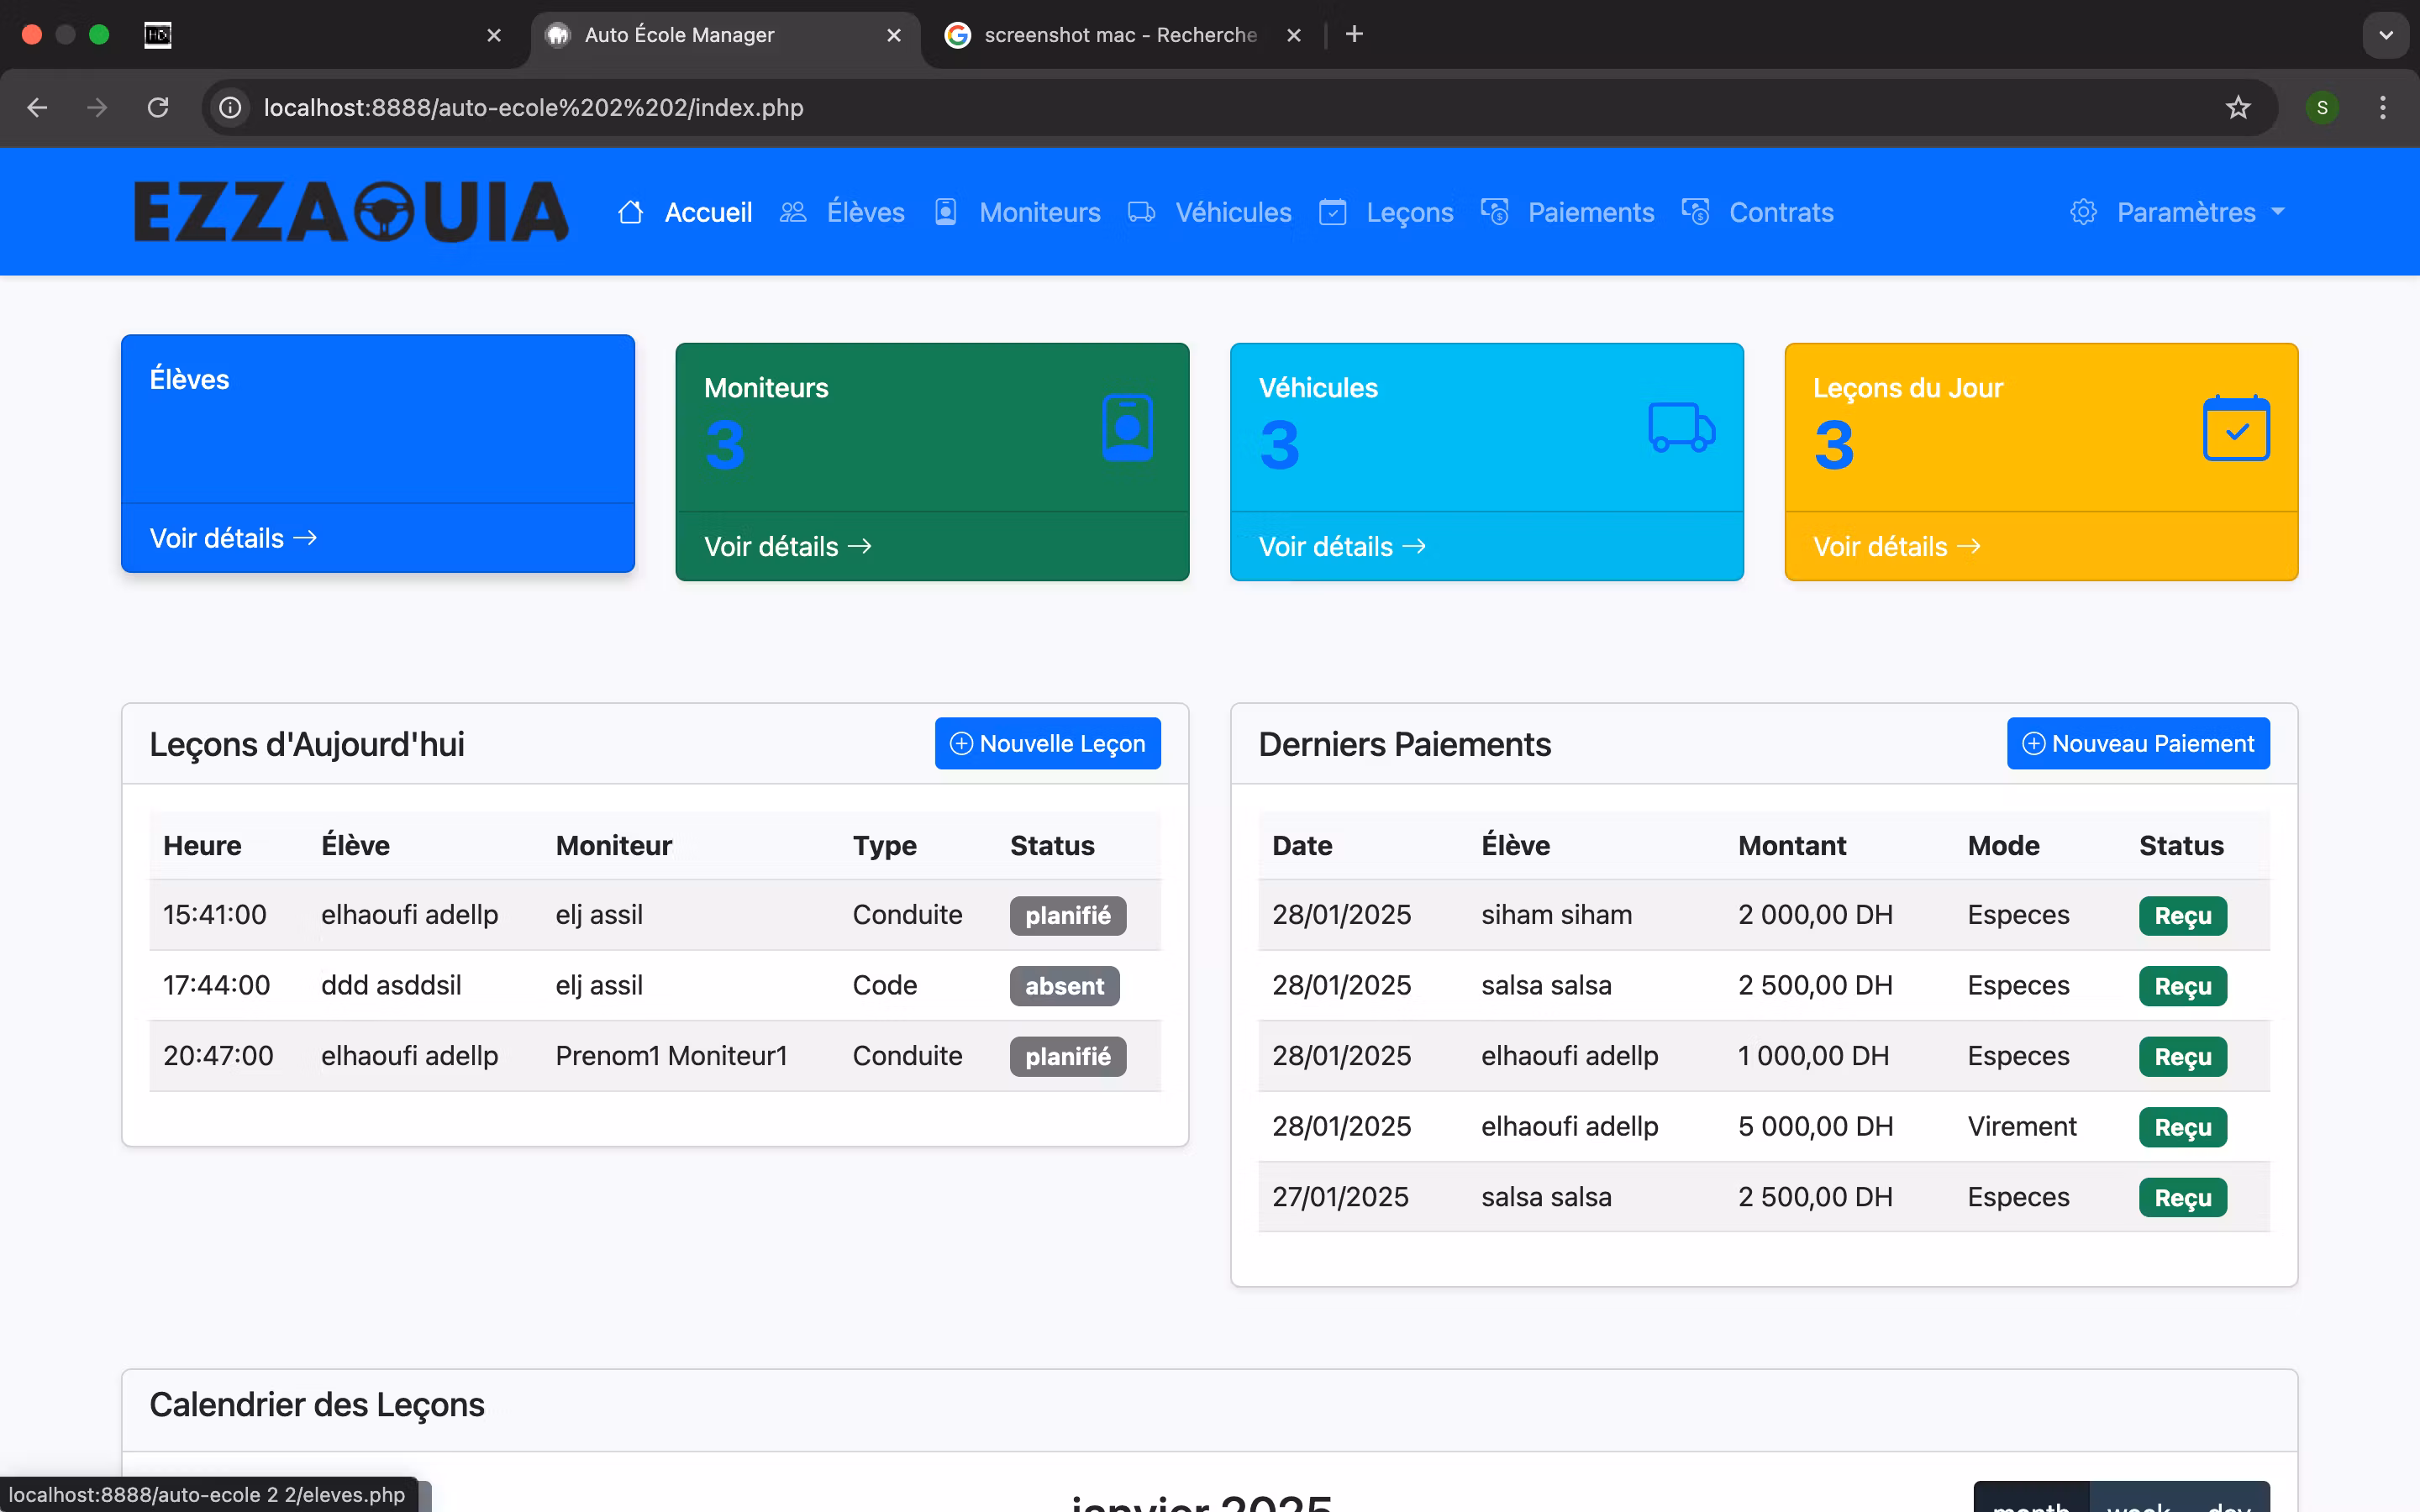Close the first untitled browser tab

point(494,35)
